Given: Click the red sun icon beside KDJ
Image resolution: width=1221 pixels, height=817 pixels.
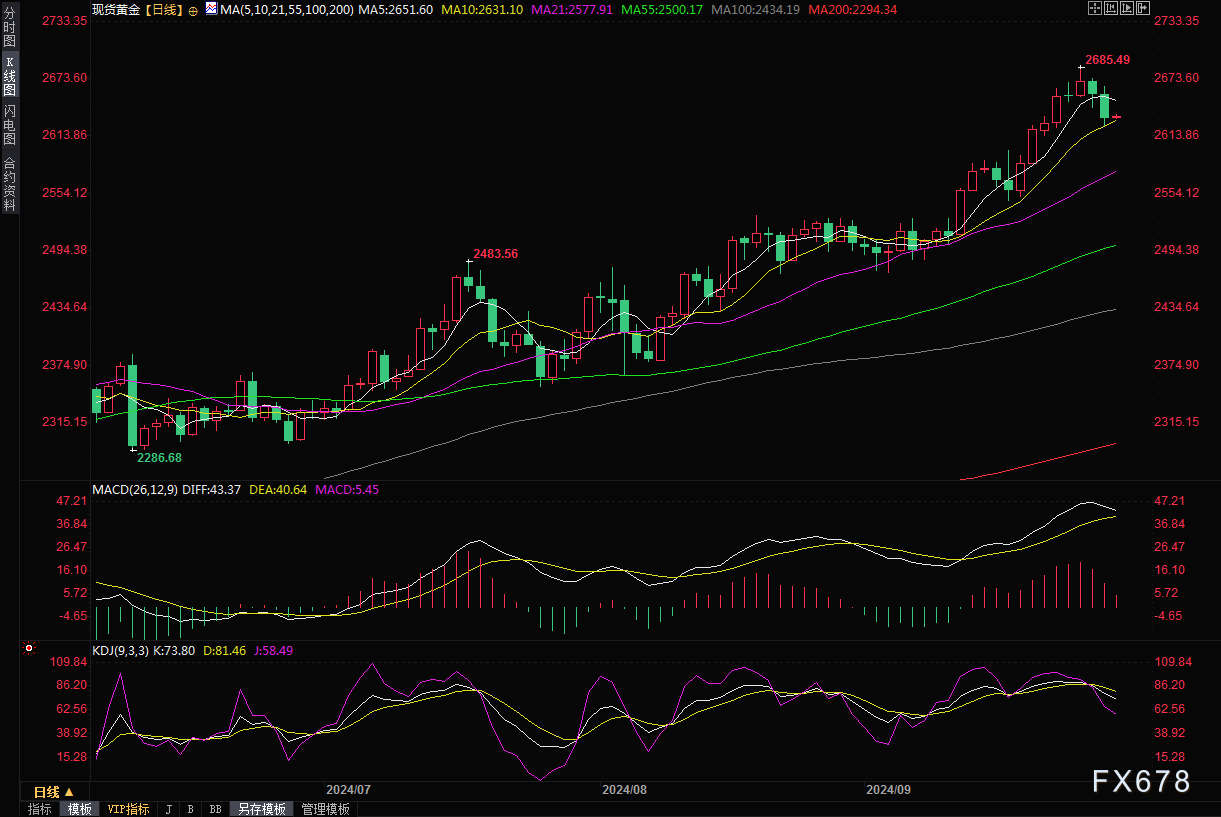Looking at the screenshot, I should point(29,650).
